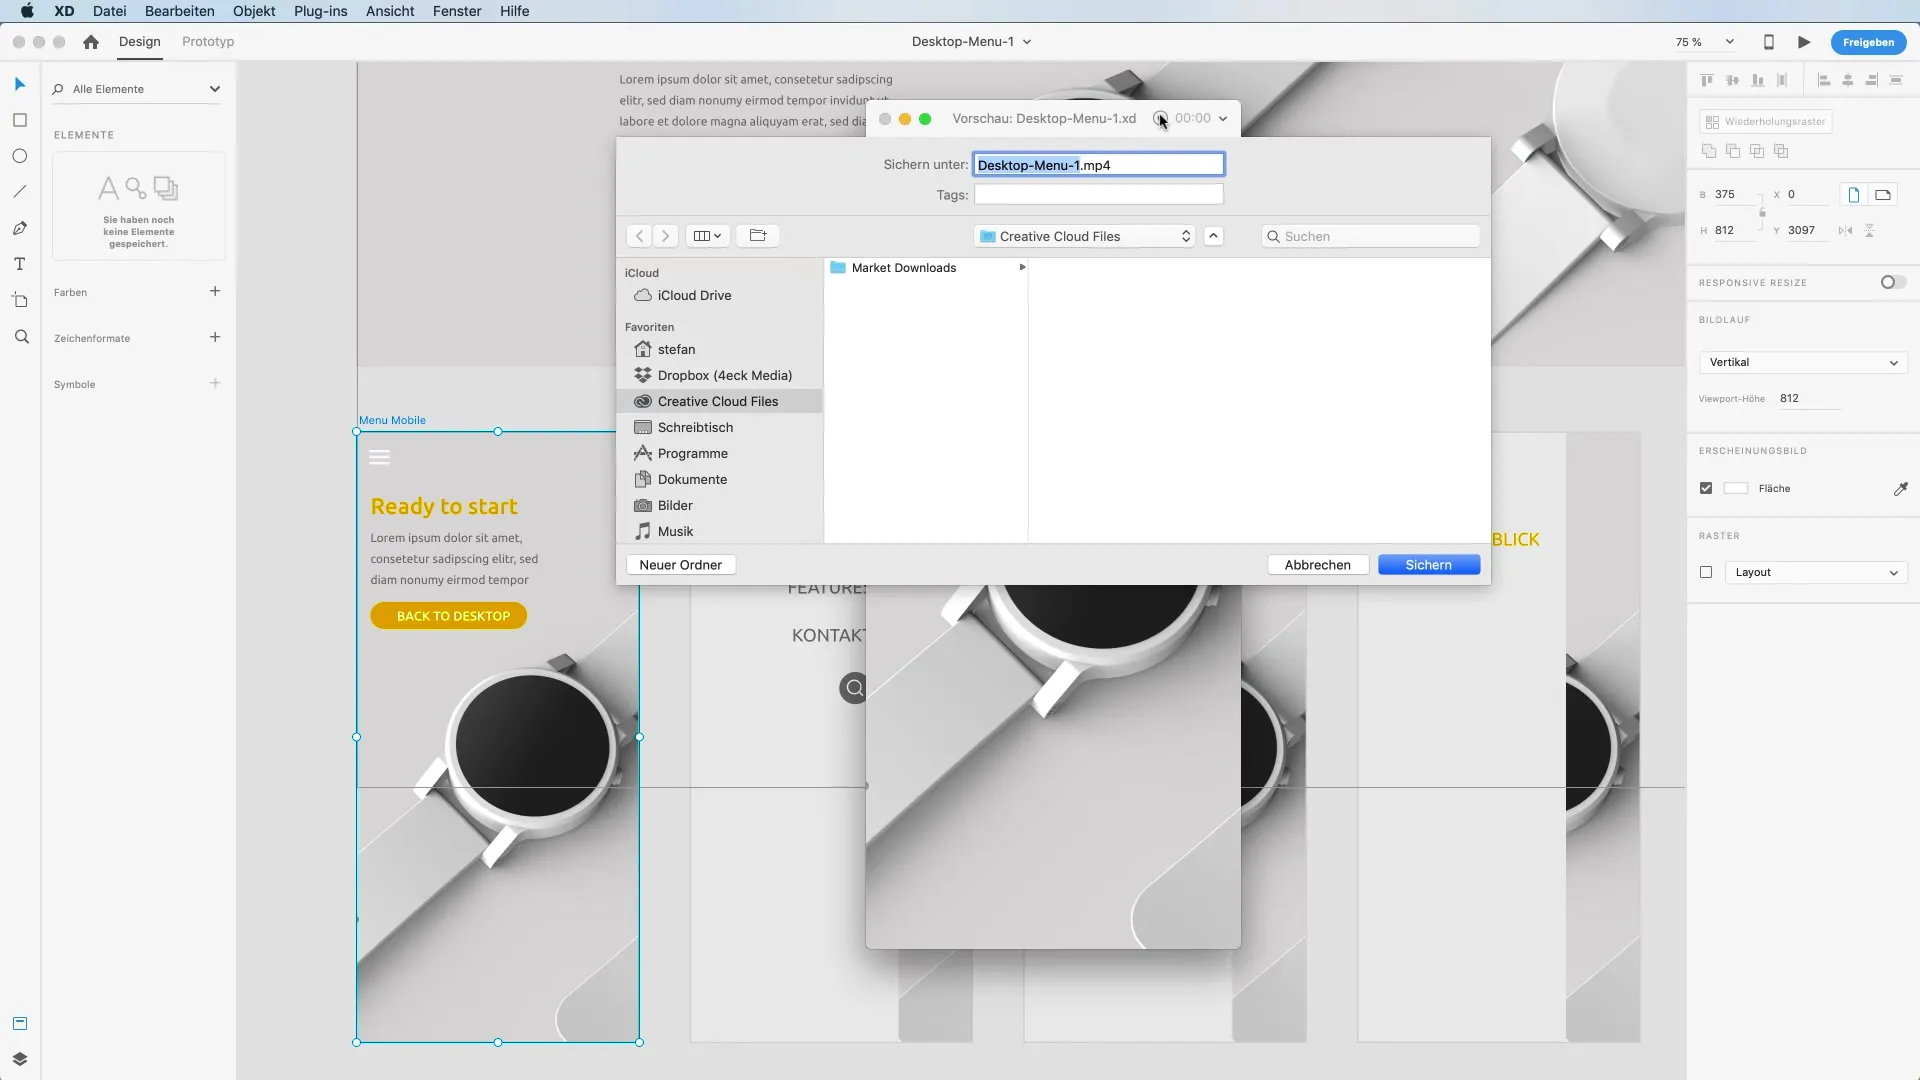The height and width of the screenshot is (1080, 1920).
Task: Go forward in save dialog navigation
Action: pos(665,236)
